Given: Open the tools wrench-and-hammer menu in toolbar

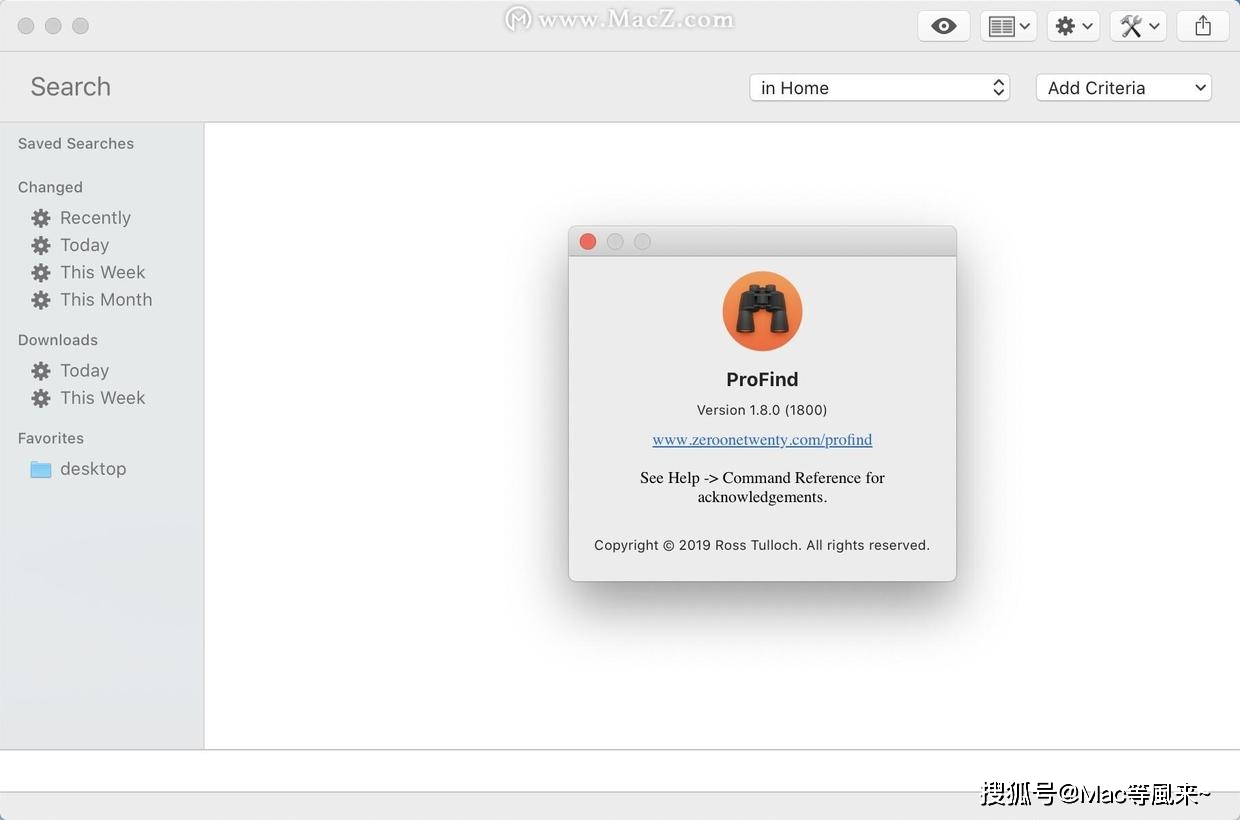Looking at the screenshot, I should click(1138, 27).
